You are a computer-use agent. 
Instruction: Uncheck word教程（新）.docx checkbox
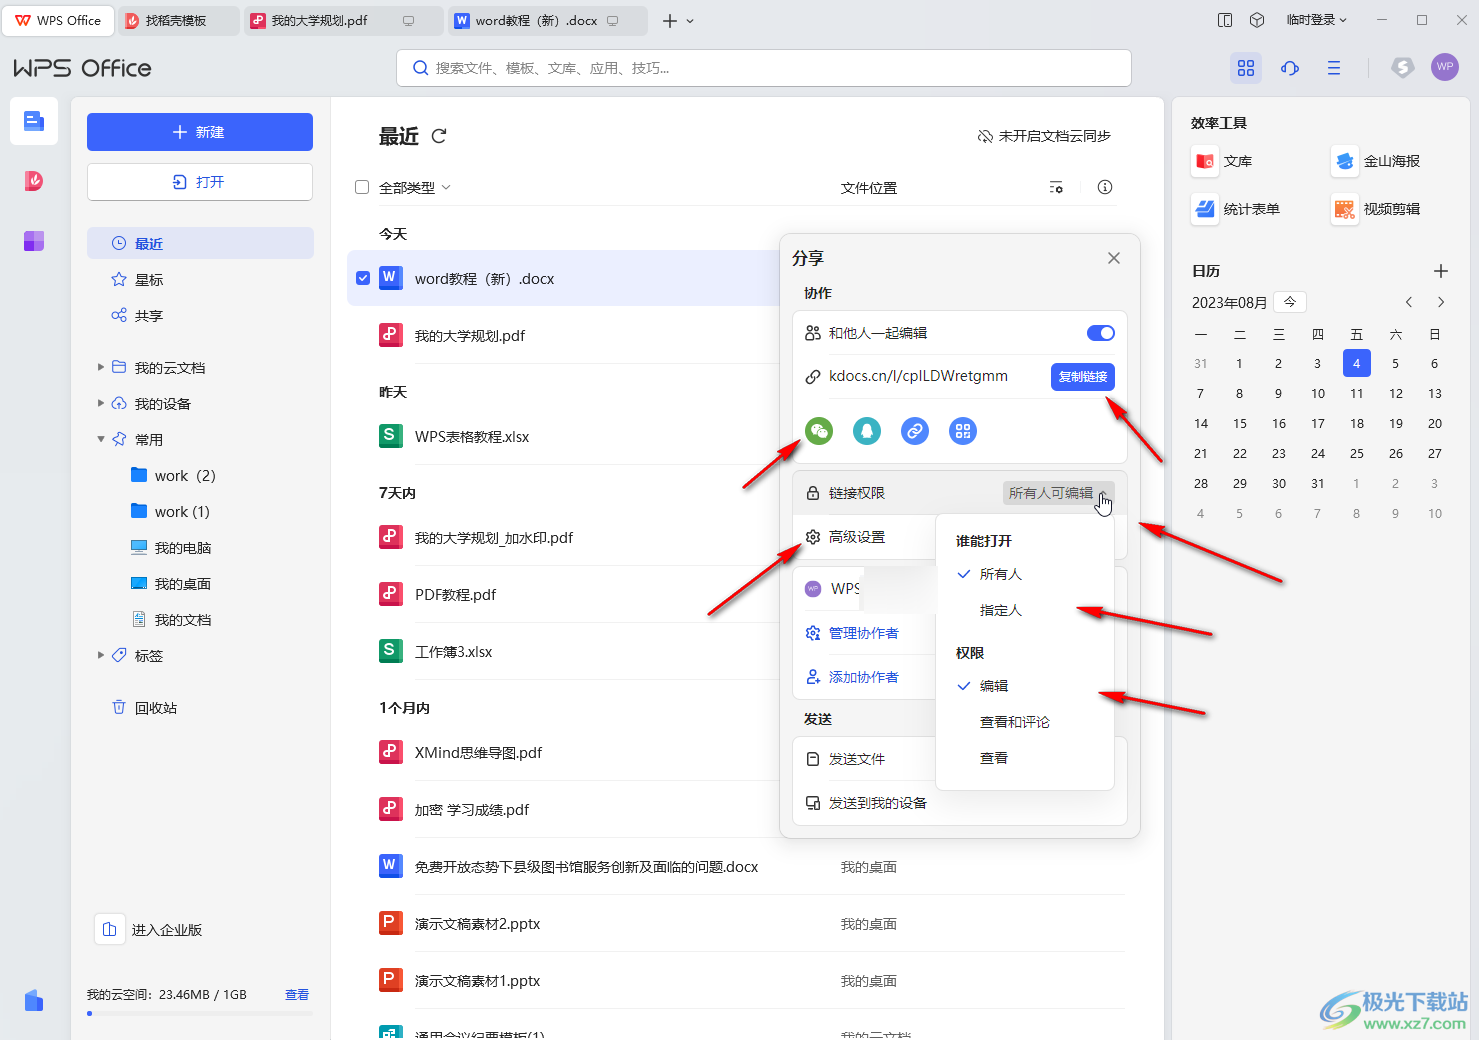click(x=363, y=278)
